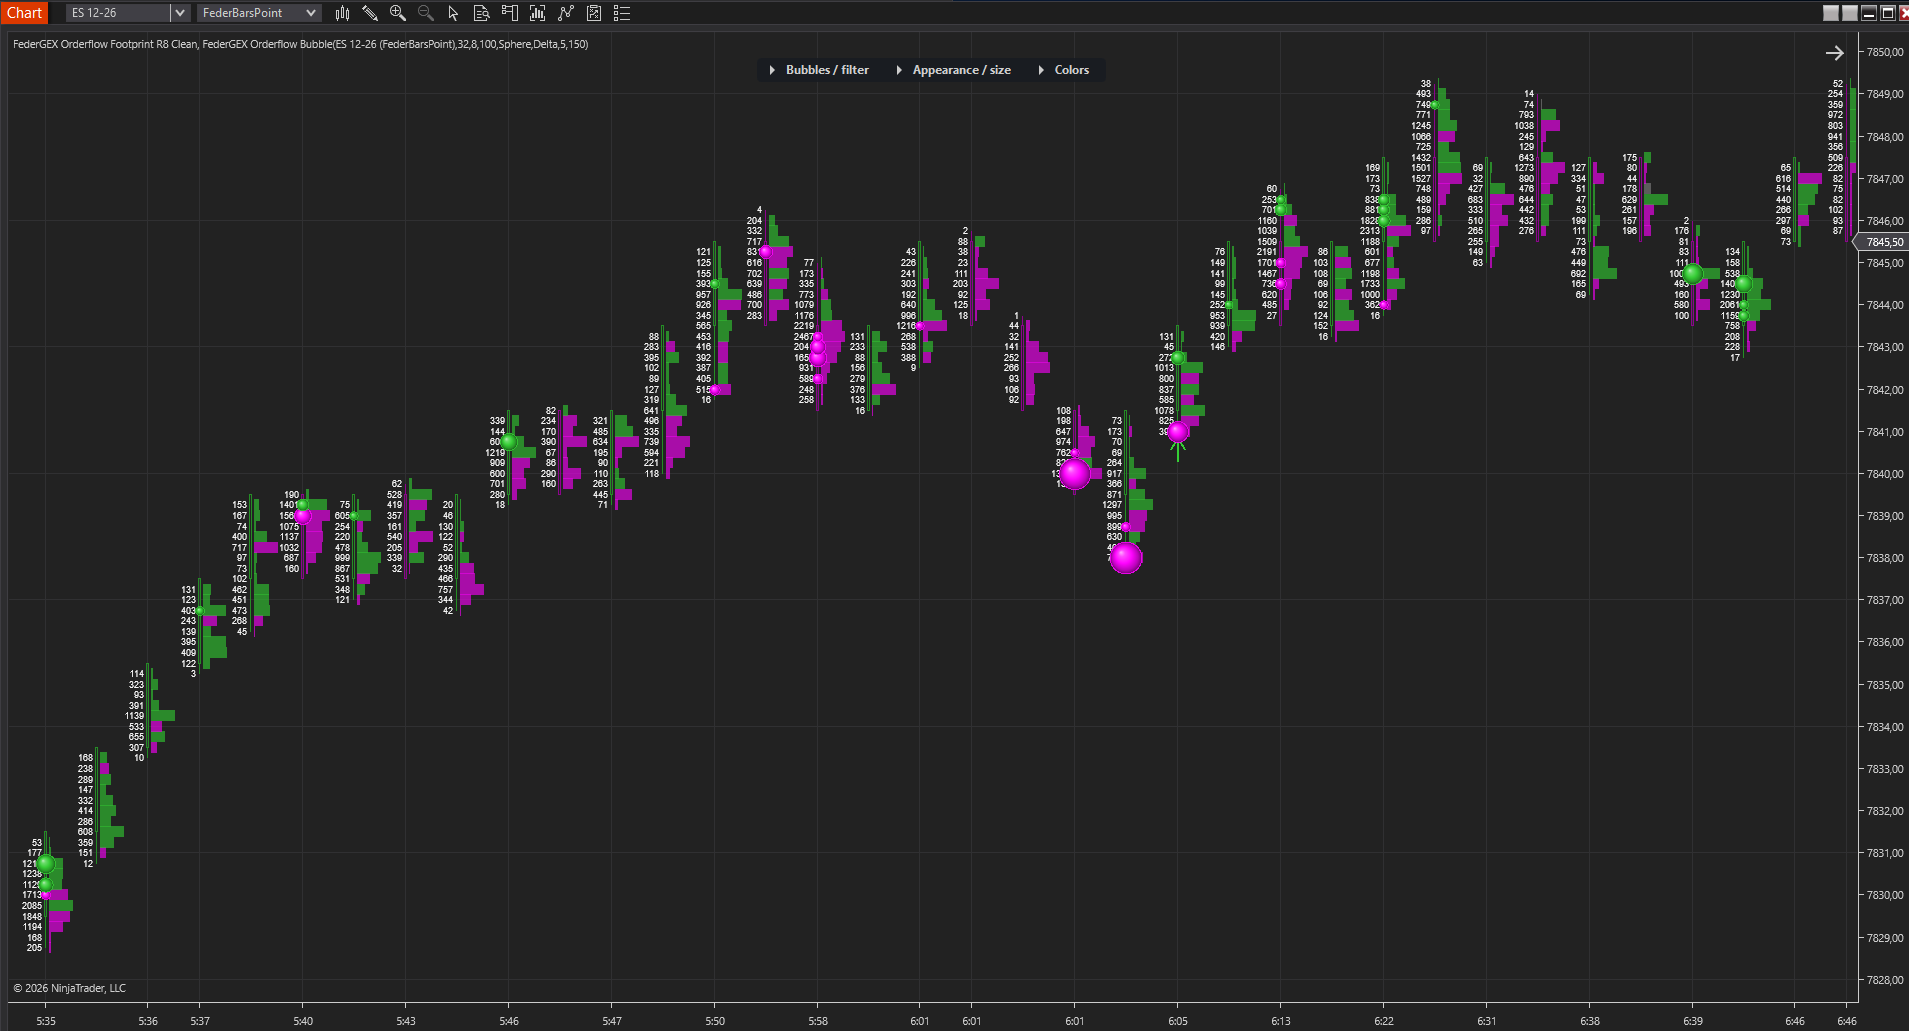The height and width of the screenshot is (1031, 1909).
Task: Open the ES 12-26 instrument dropdown arrow
Action: 180,13
